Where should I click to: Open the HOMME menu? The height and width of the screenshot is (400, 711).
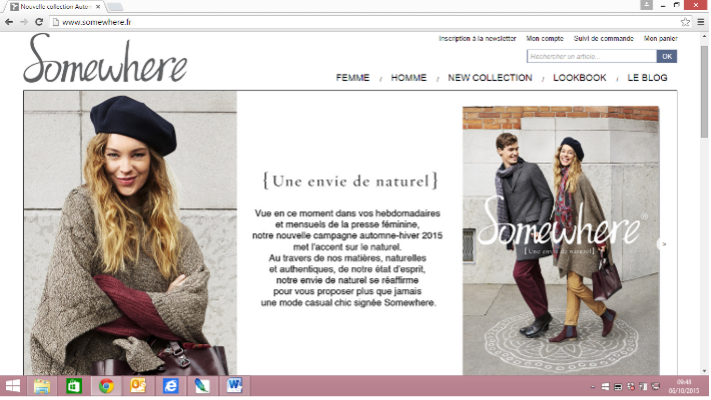[x=408, y=78]
